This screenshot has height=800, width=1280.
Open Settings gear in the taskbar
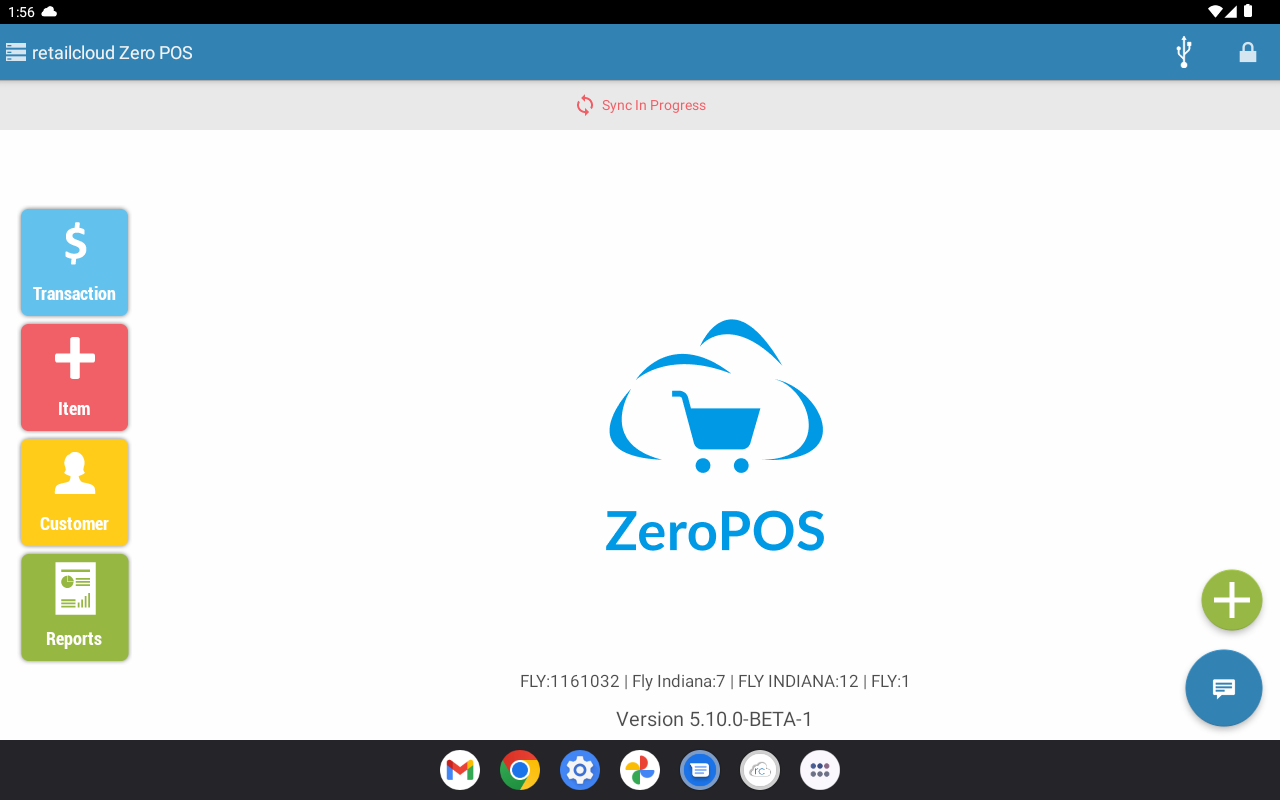point(580,770)
